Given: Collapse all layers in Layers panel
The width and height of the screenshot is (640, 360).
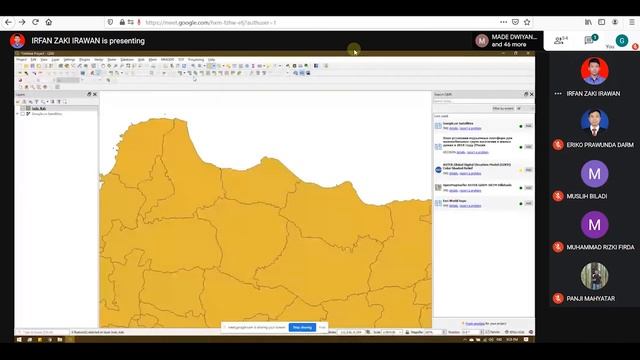Looking at the screenshot, I should click(x=59, y=102).
